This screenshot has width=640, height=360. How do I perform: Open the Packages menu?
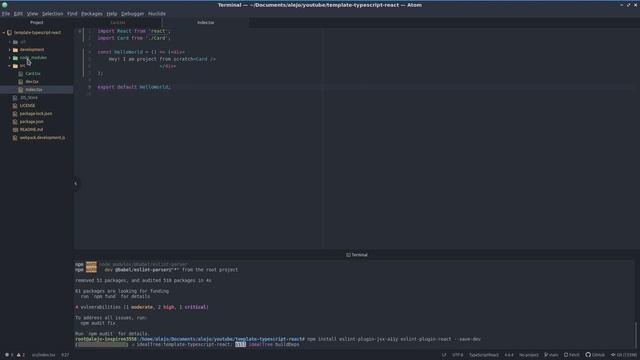click(92, 13)
